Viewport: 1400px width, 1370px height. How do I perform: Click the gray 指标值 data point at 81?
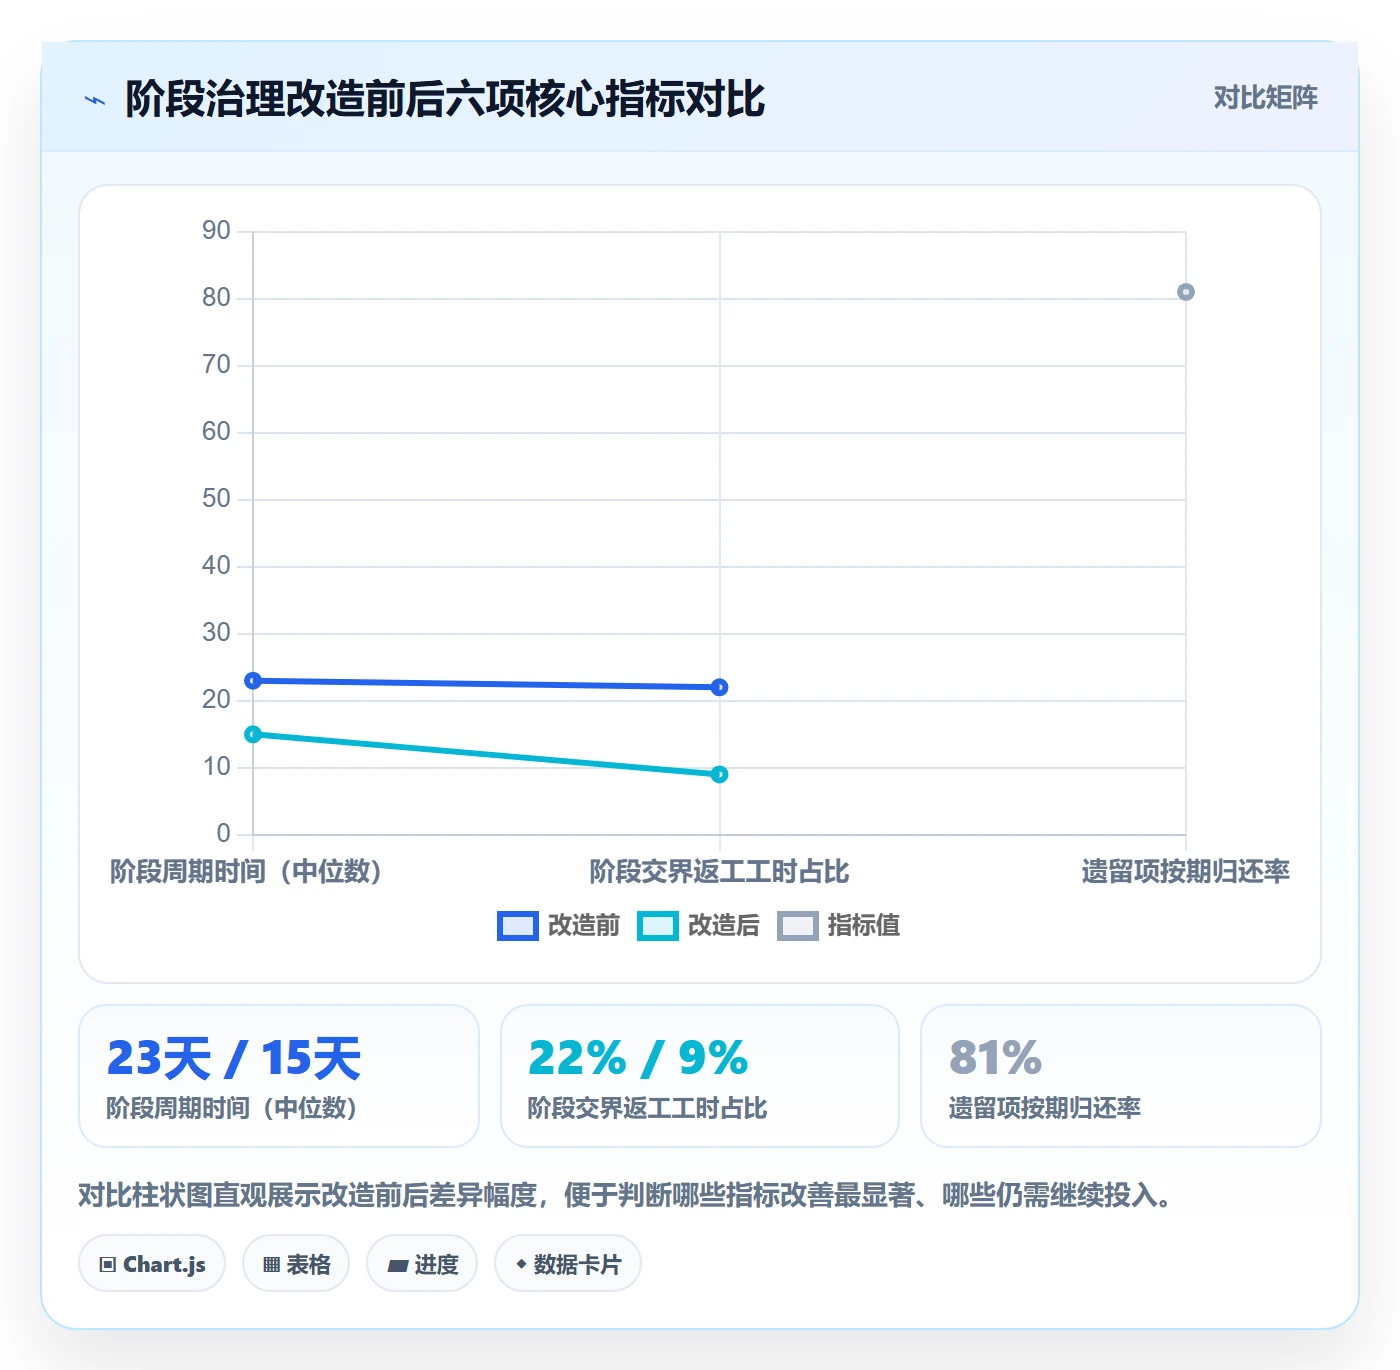click(1186, 292)
